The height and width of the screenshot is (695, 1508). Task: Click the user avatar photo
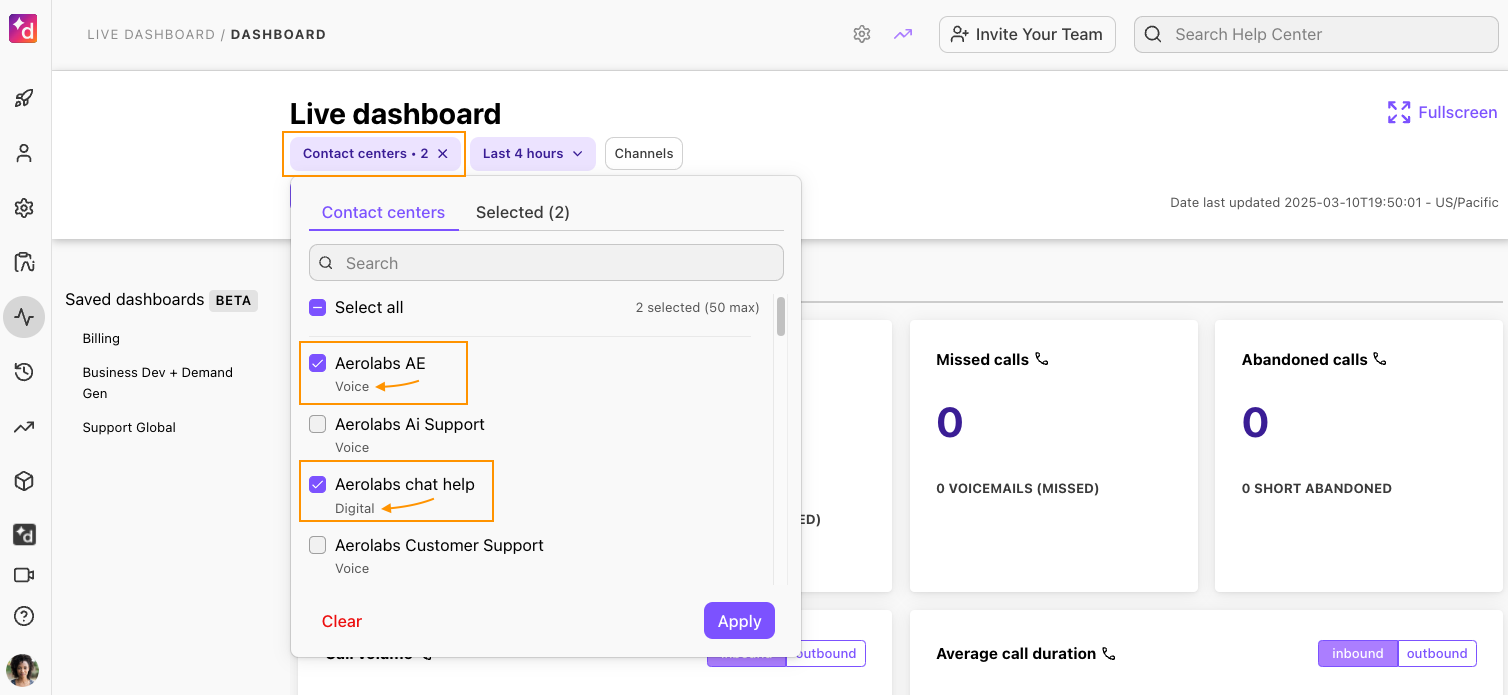[23, 670]
